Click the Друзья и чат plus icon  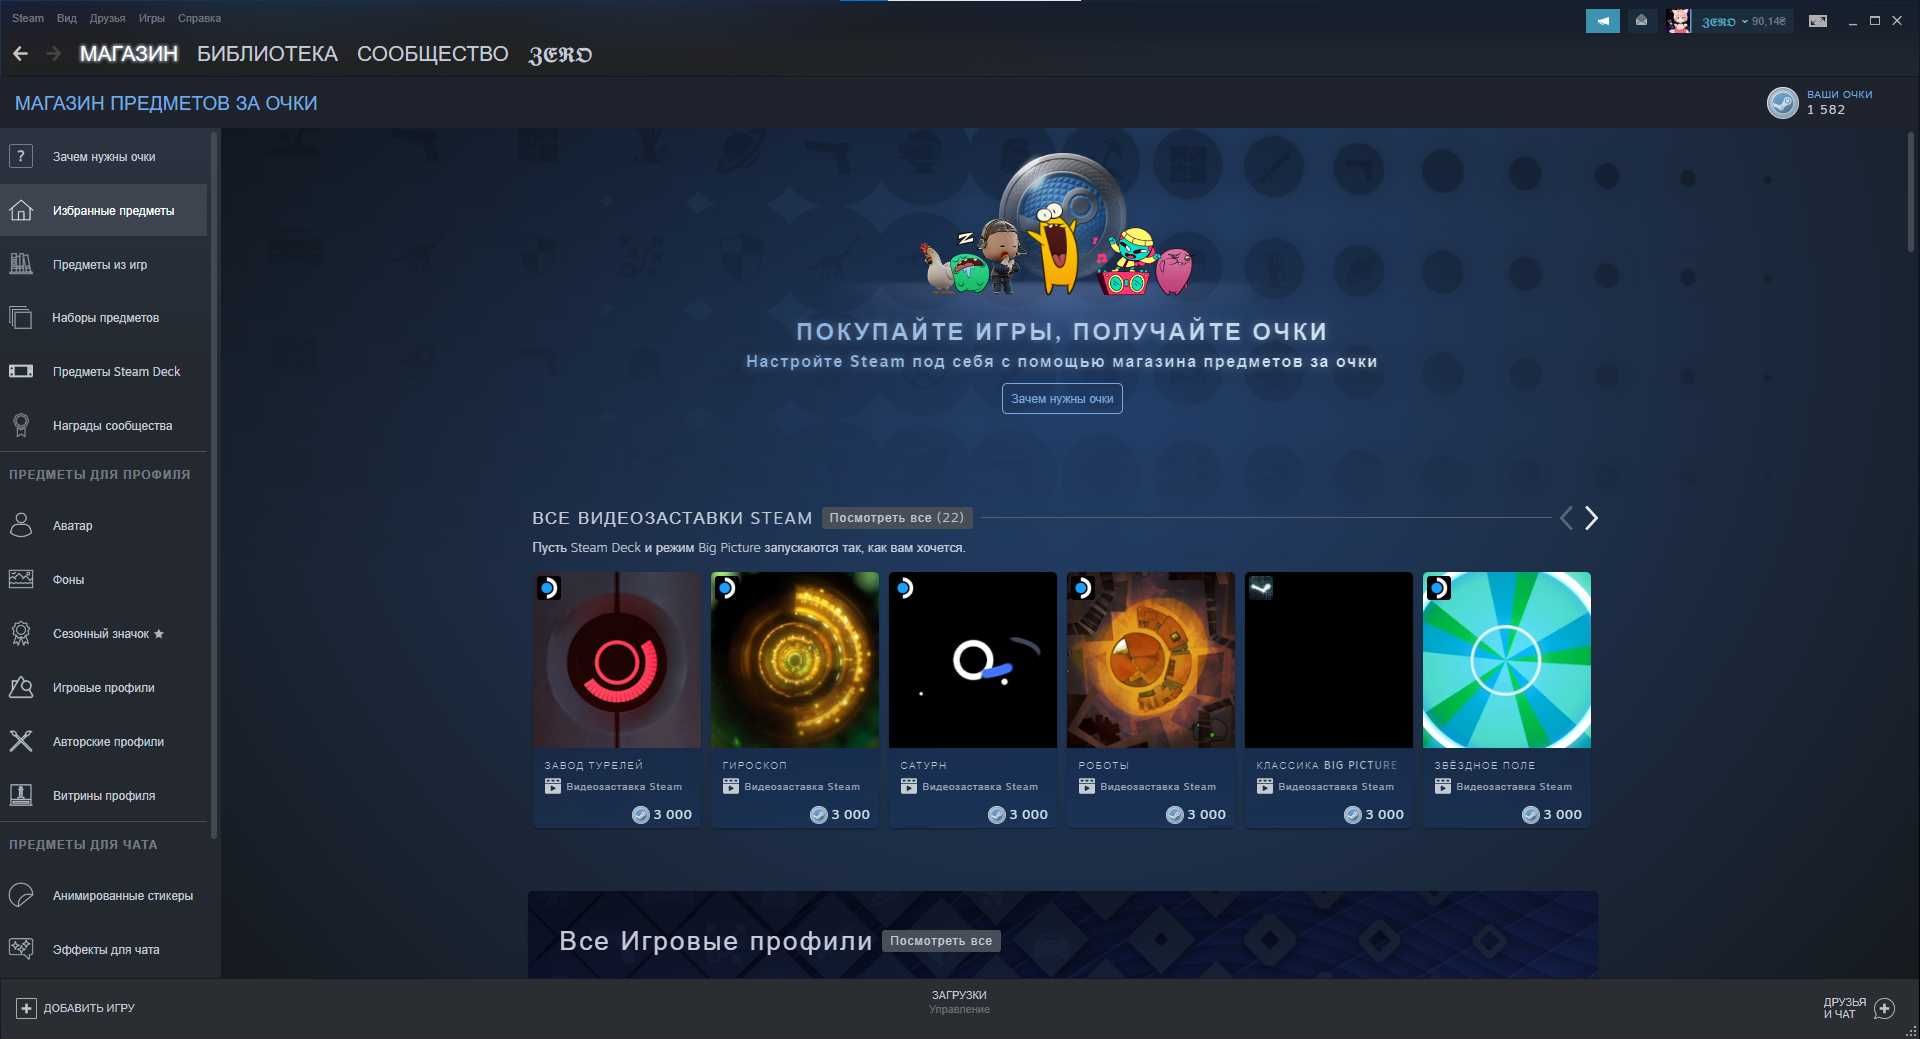coord(1884,1008)
